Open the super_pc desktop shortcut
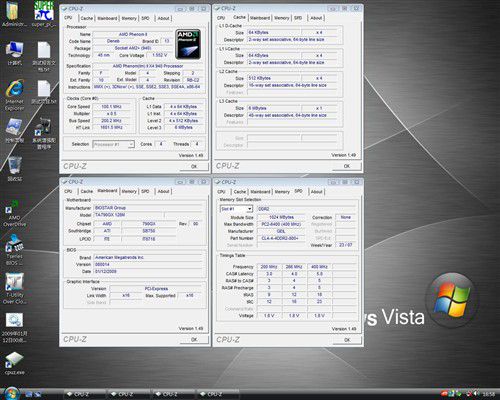This screenshot has width=500, height=400. coord(44,15)
